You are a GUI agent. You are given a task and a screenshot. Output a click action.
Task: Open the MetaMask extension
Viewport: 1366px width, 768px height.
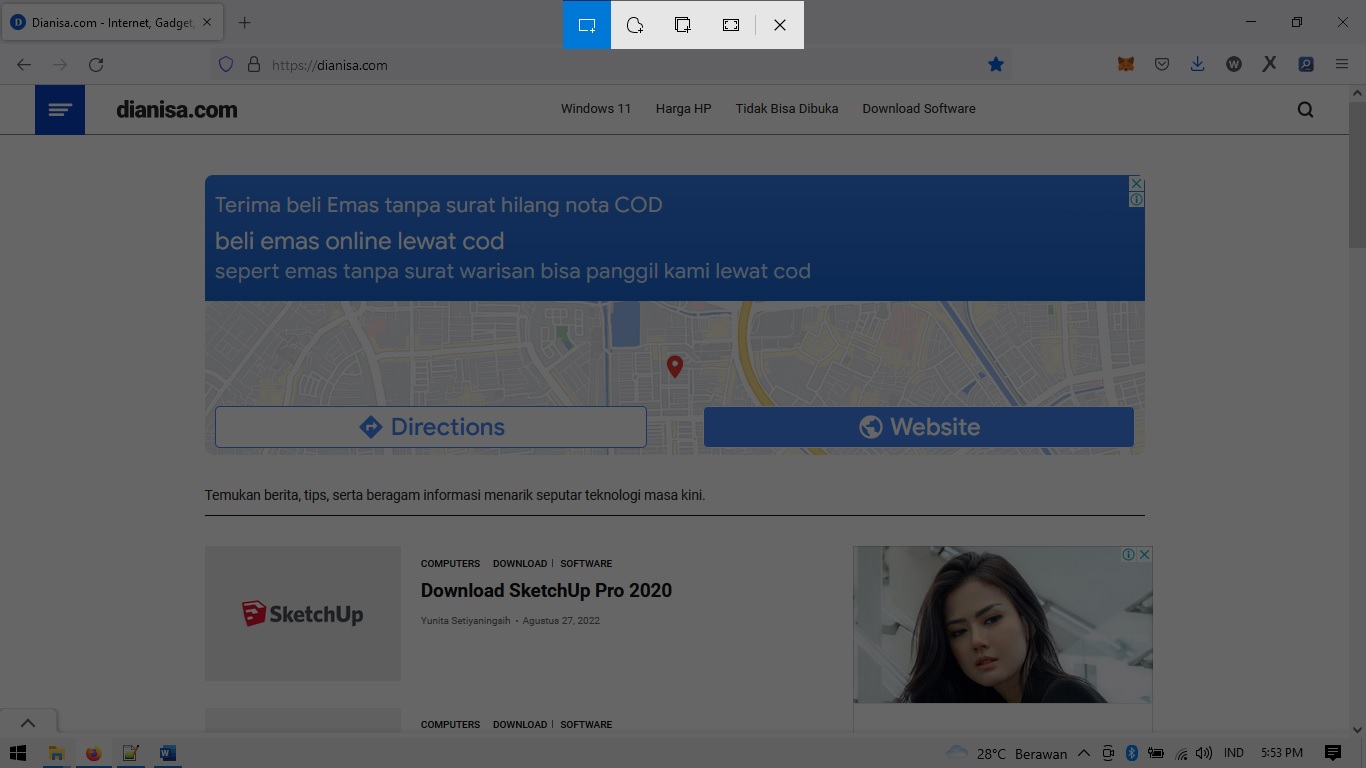[x=1125, y=64]
